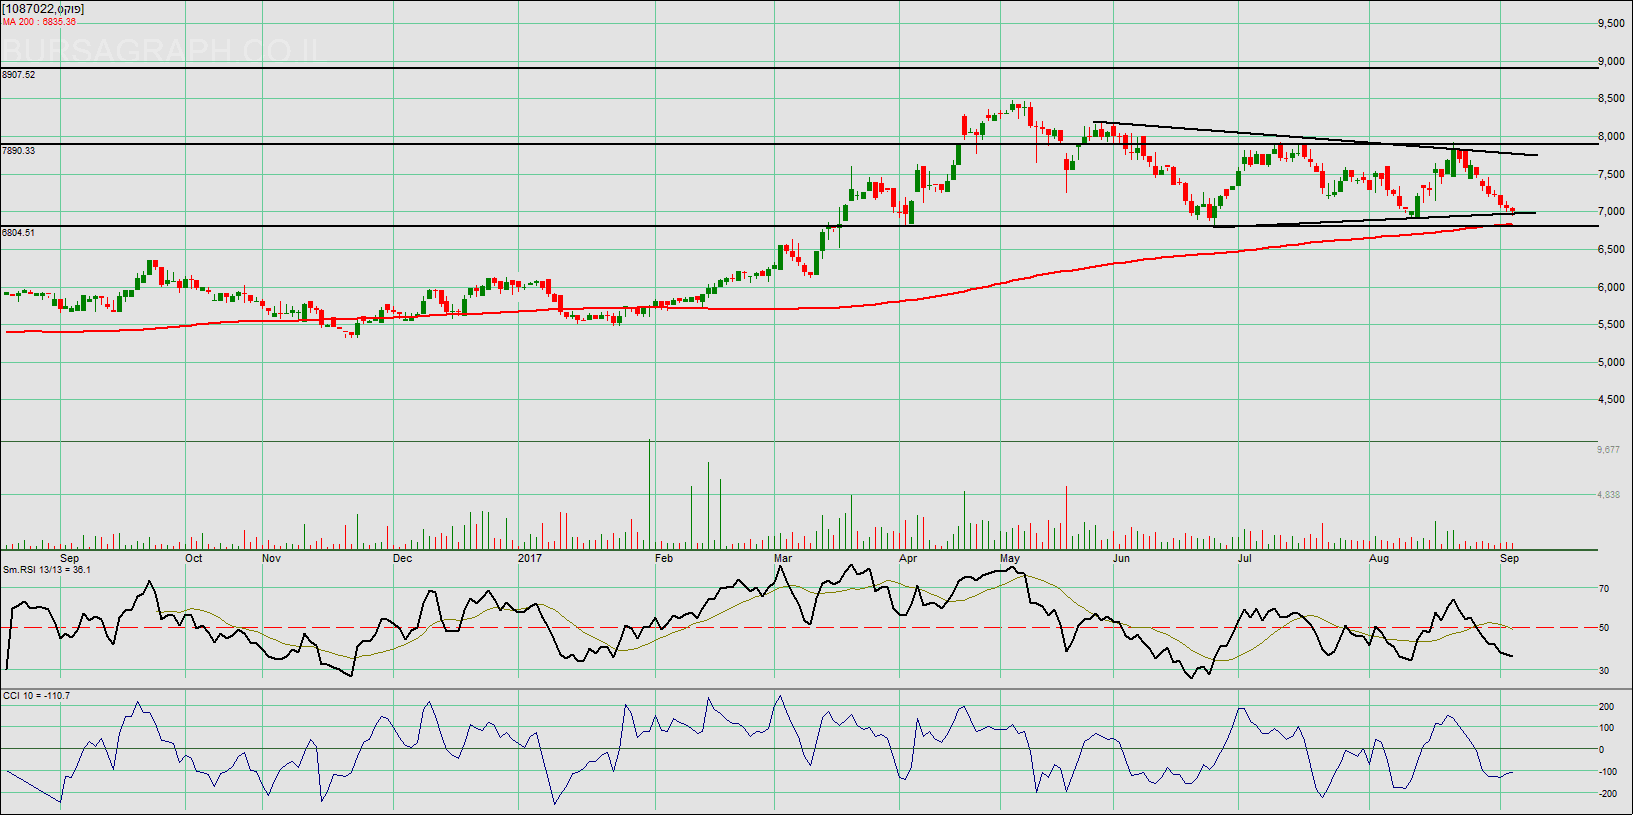Select the -200 label on CCI scale

pos(1607,794)
